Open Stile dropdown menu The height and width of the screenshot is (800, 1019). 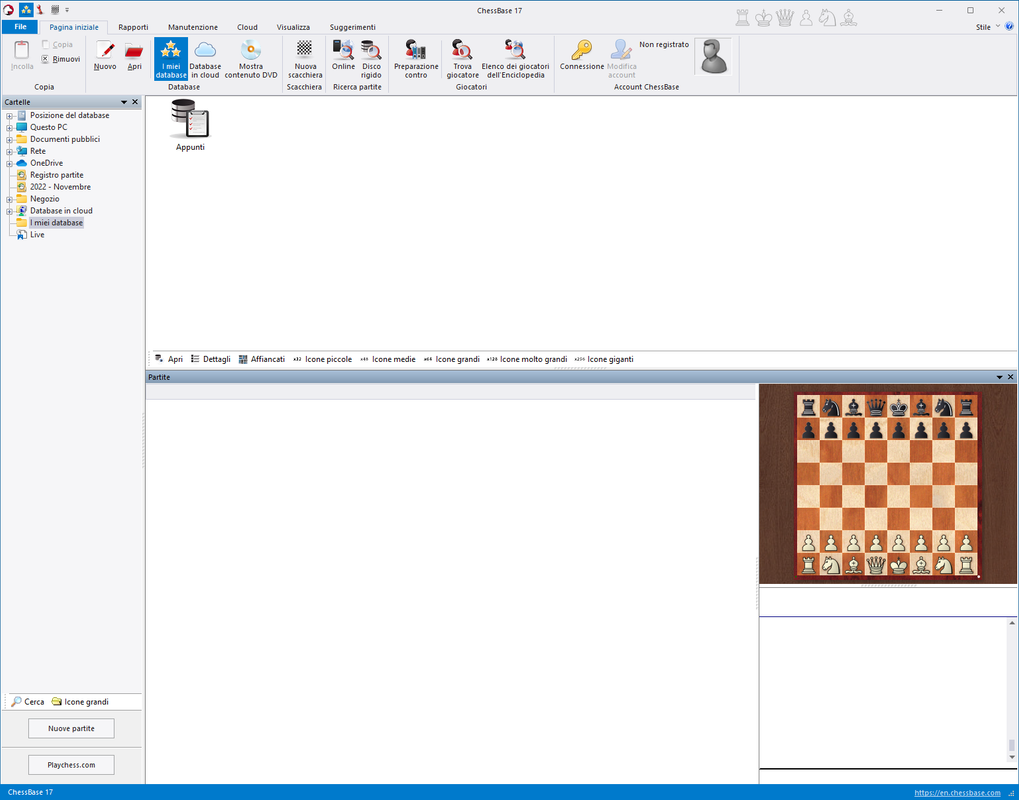988,27
